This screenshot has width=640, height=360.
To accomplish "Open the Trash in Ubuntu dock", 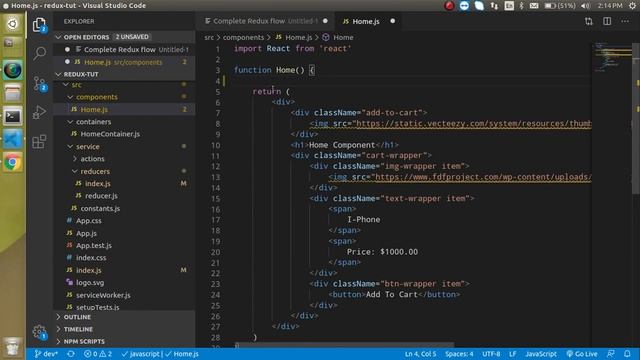I will pyautogui.click(x=13, y=348).
